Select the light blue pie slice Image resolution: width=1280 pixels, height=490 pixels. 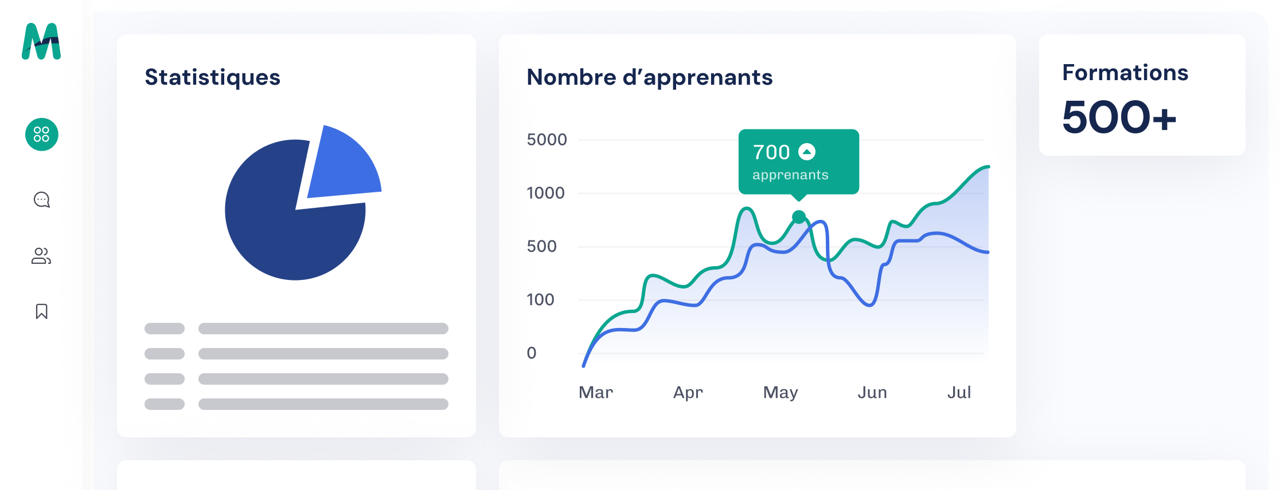[x=341, y=164]
